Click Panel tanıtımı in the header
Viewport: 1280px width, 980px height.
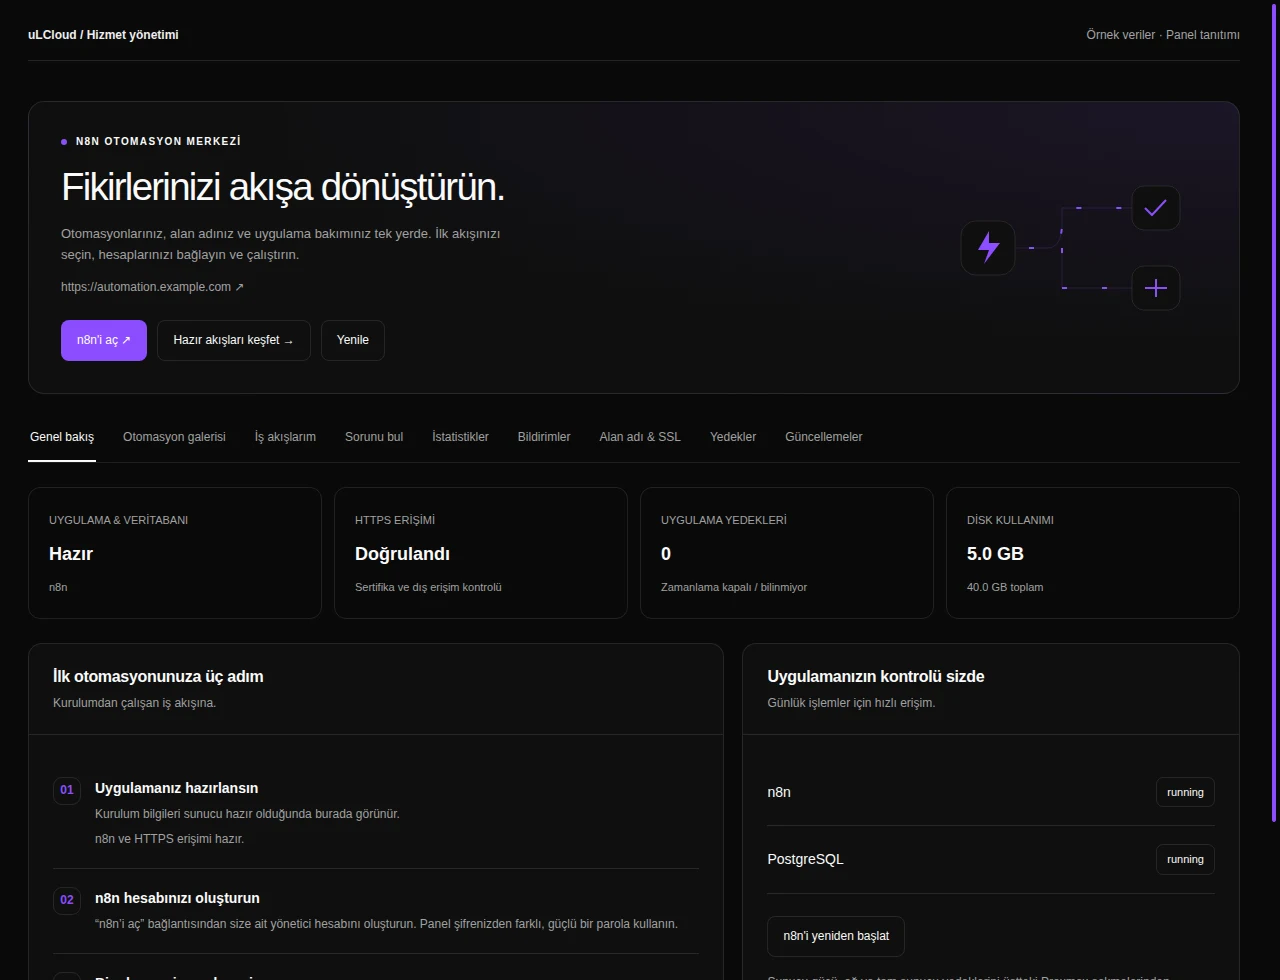[1203, 35]
